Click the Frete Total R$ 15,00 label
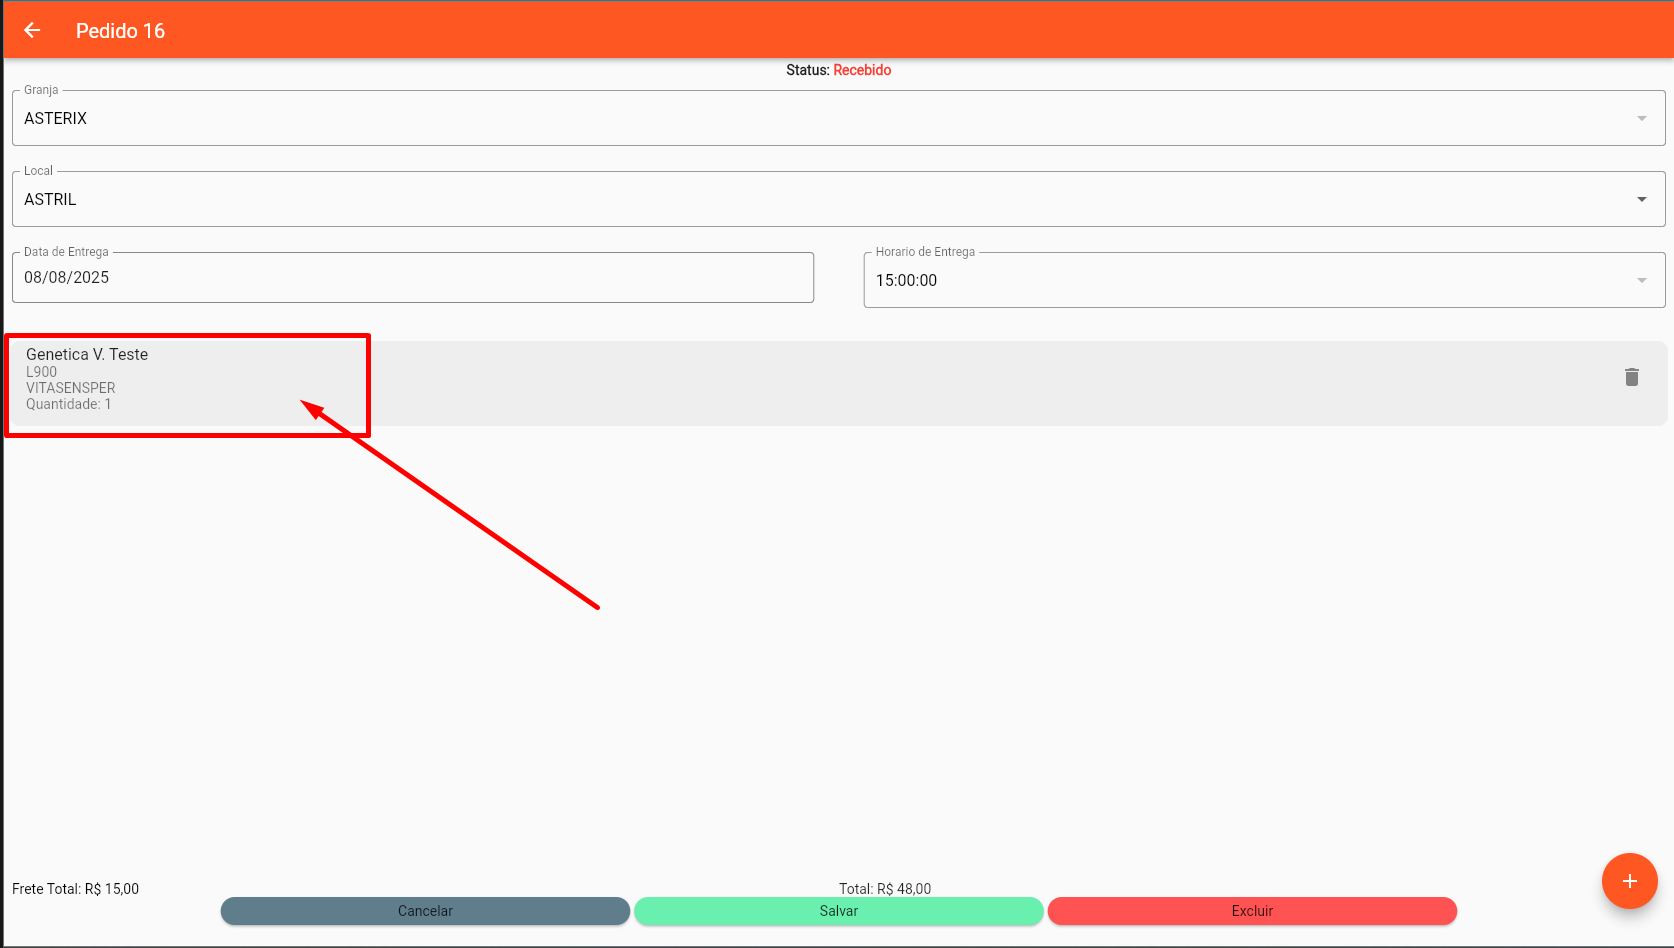This screenshot has width=1674, height=948. [x=76, y=889]
